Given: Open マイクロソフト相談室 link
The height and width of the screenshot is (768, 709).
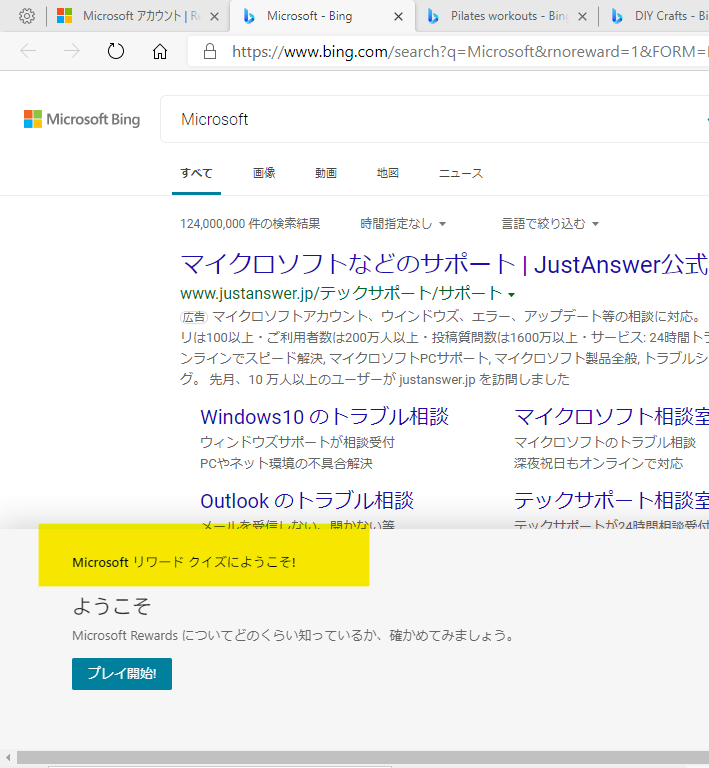Looking at the screenshot, I should click(x=612, y=417).
